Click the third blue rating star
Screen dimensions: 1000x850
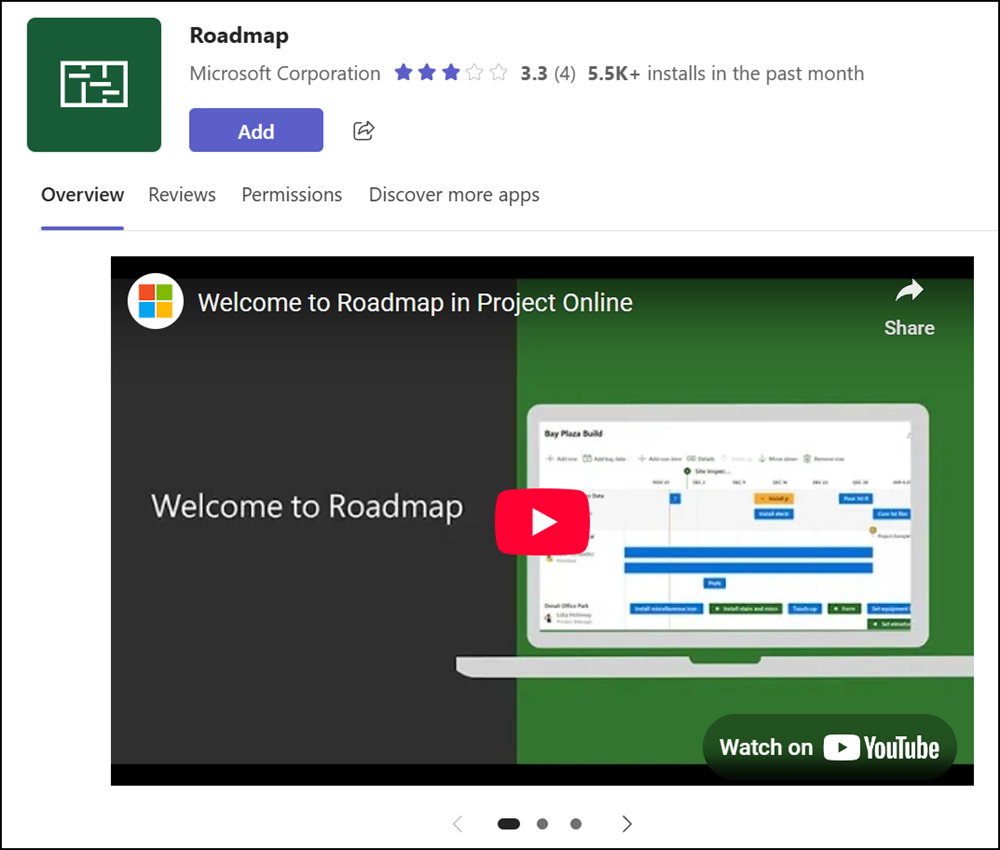(x=451, y=72)
